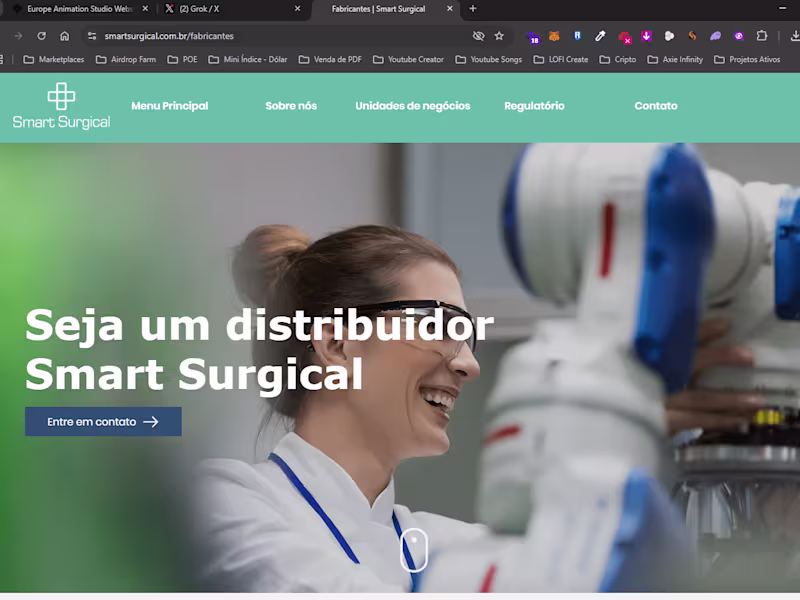Open the MetaMask fox extension

coord(554,36)
